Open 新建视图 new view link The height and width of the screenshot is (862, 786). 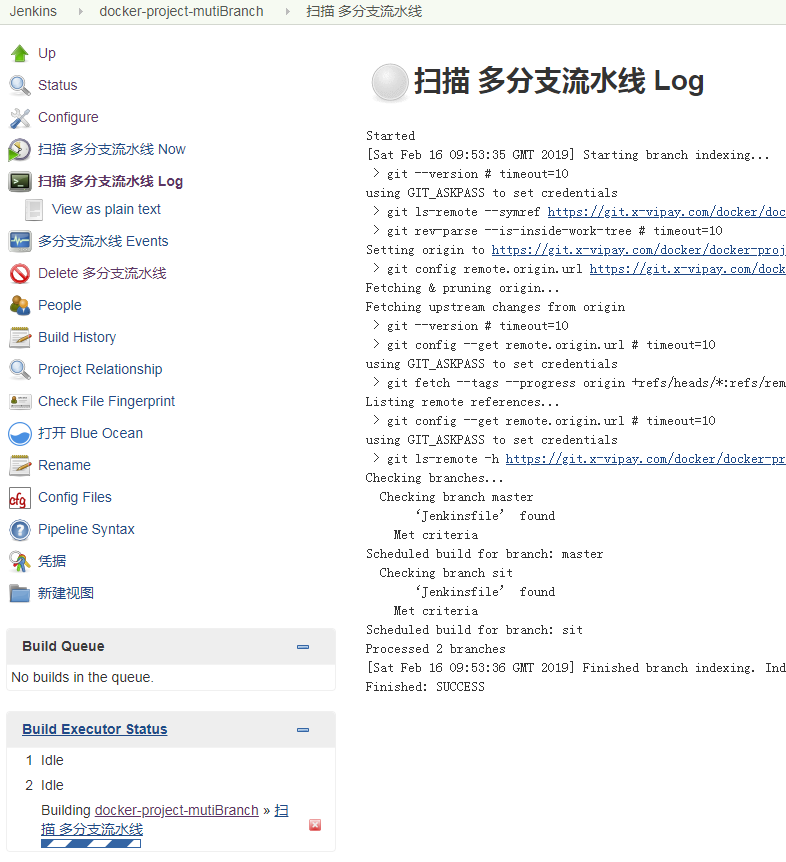coord(65,593)
